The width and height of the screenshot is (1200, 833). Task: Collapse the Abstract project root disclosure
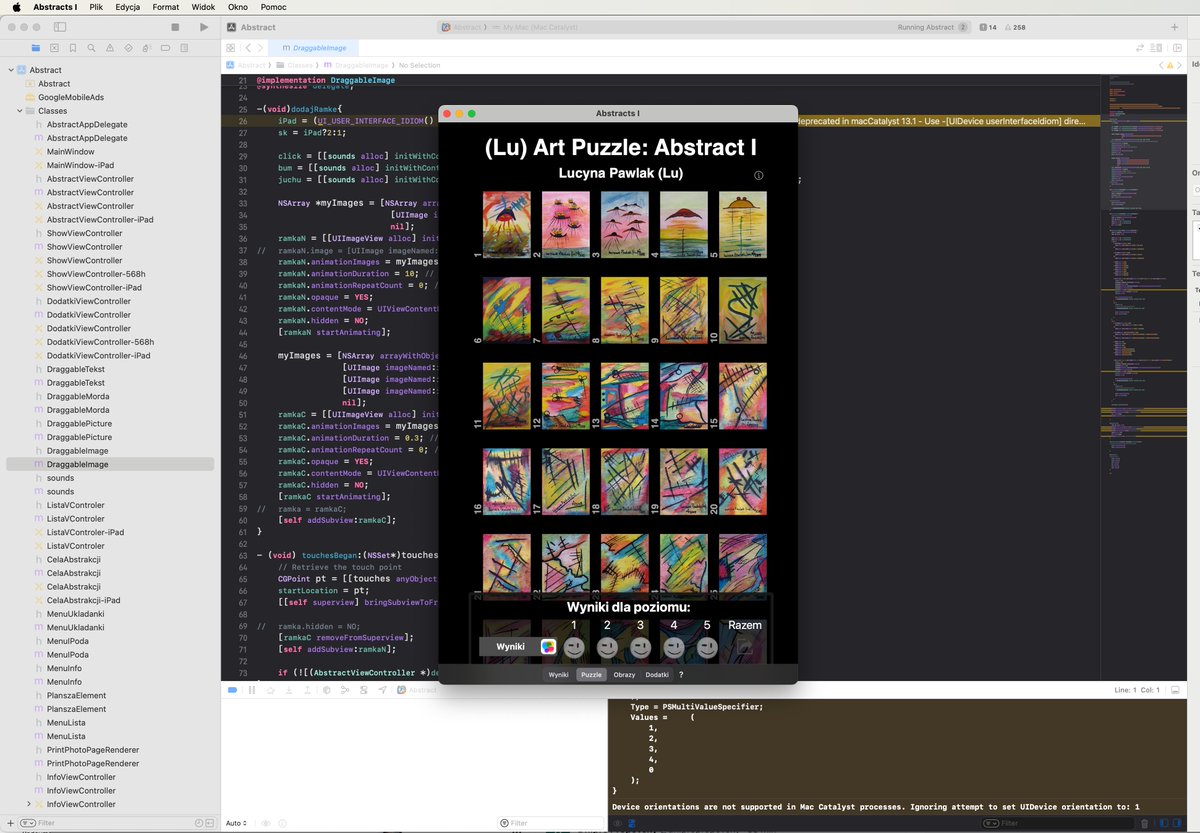(10, 70)
